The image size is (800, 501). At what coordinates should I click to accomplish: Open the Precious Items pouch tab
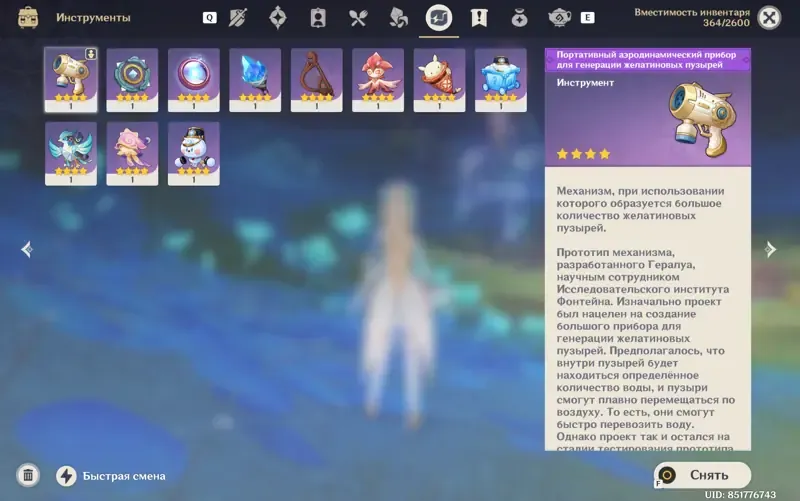click(x=519, y=18)
